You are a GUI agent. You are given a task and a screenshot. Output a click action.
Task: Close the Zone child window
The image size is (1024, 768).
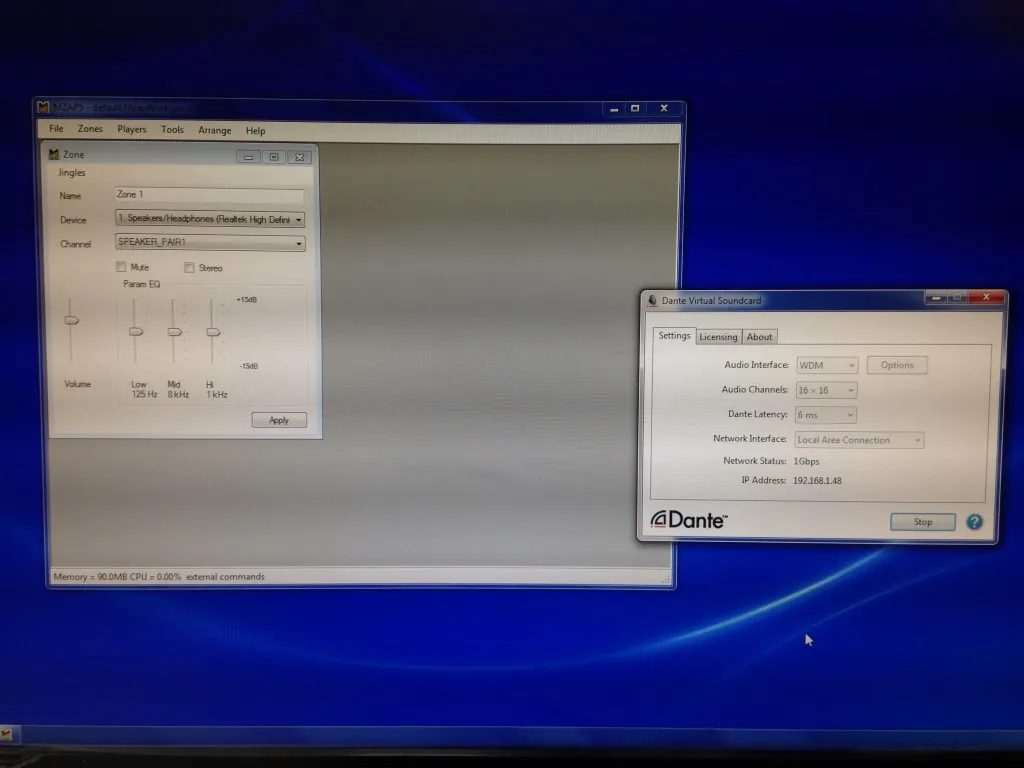click(x=299, y=157)
